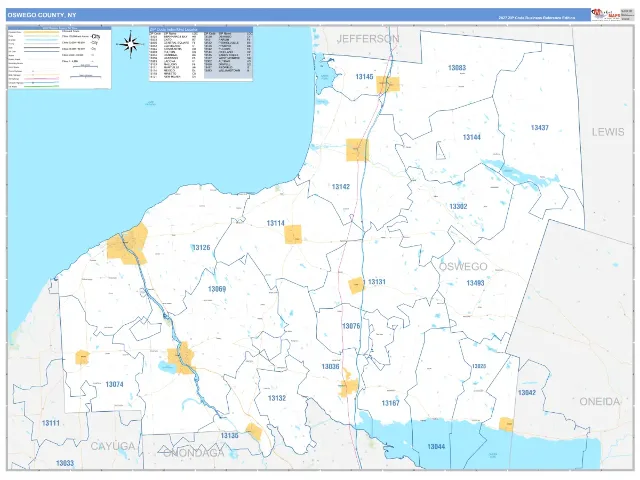Click ZIP code label 13131
Image resolution: width=640 pixels, height=480 pixels.
(377, 282)
